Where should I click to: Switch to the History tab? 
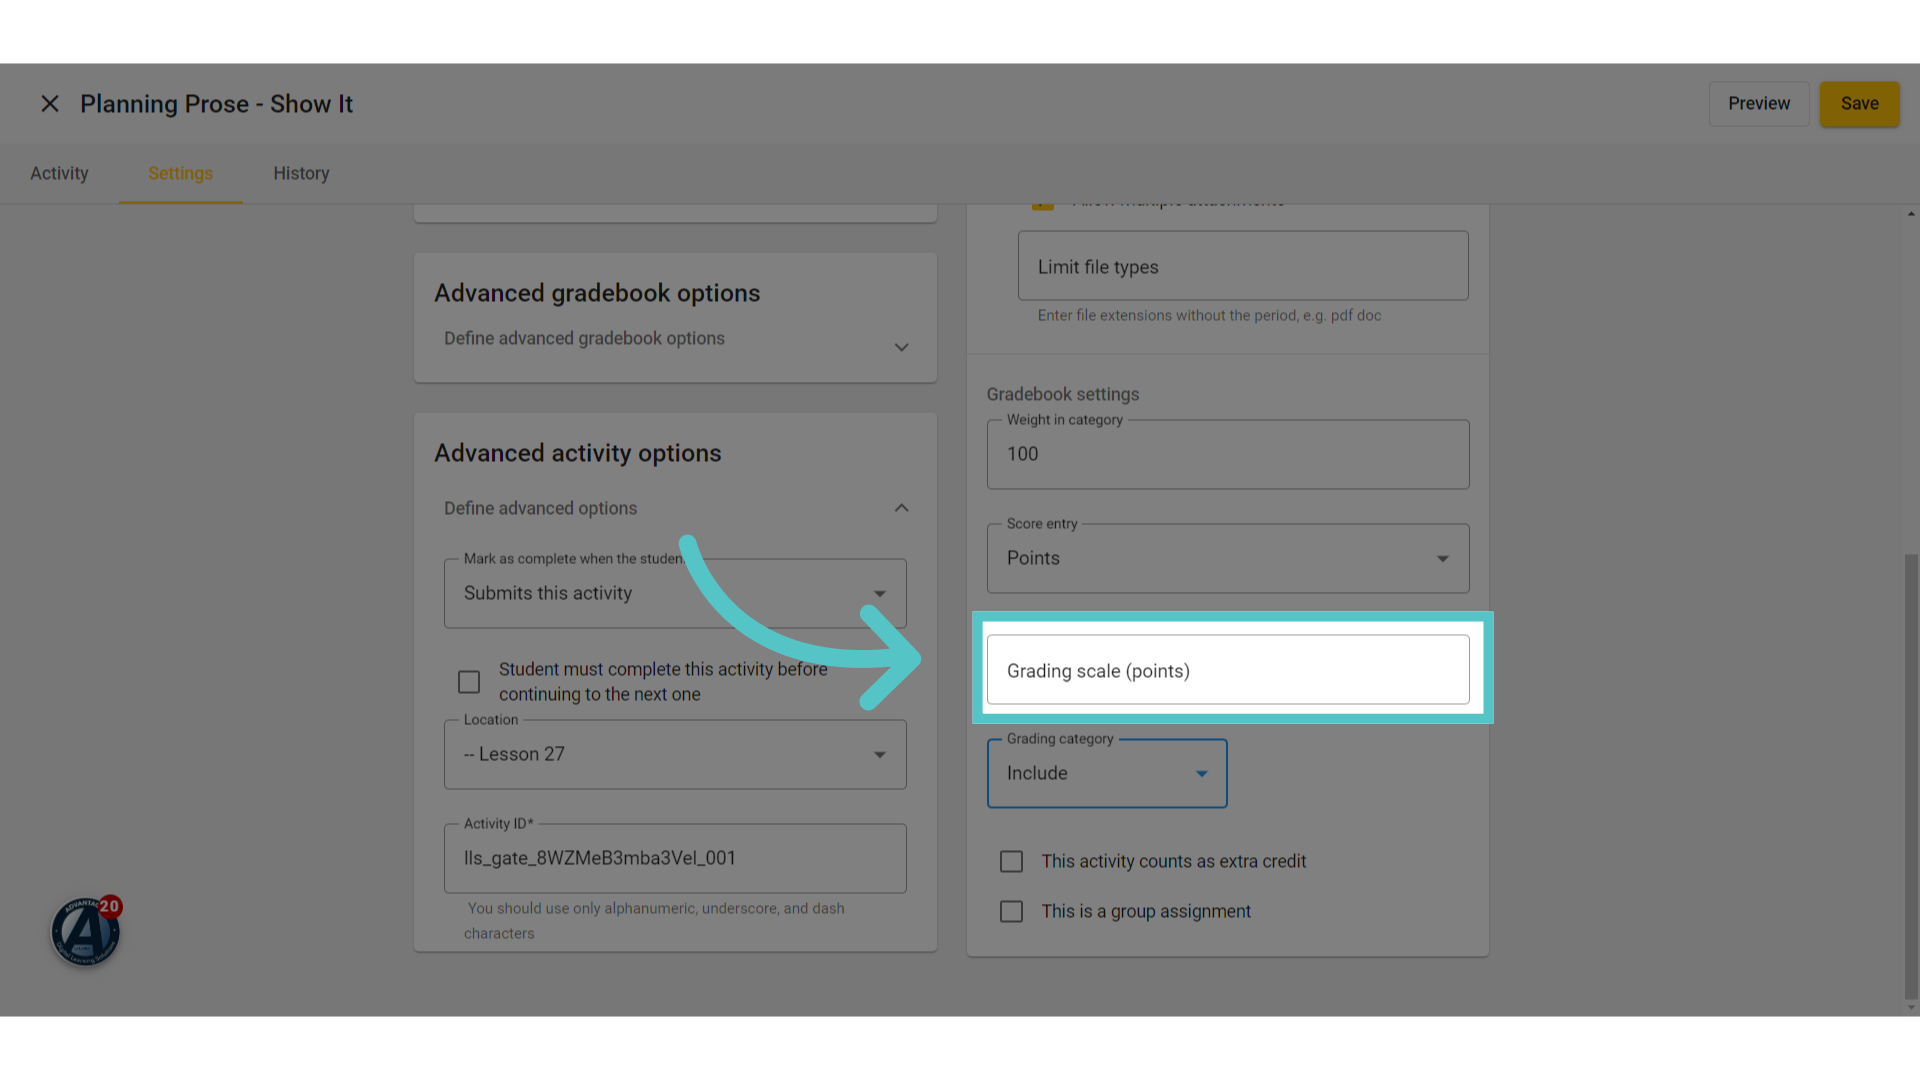[x=301, y=173]
